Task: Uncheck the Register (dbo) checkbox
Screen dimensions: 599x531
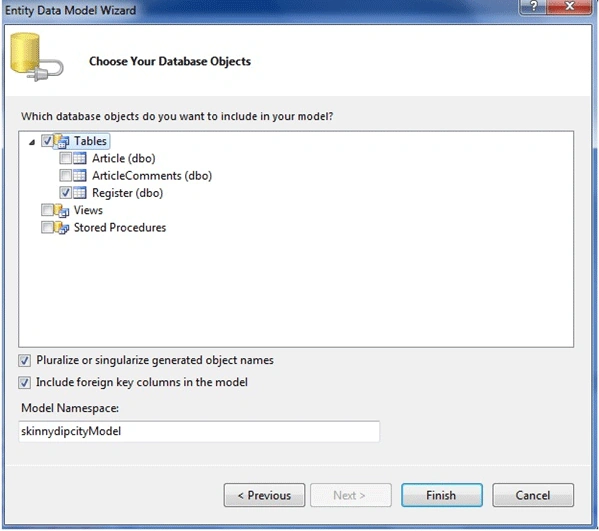Action: [x=65, y=193]
